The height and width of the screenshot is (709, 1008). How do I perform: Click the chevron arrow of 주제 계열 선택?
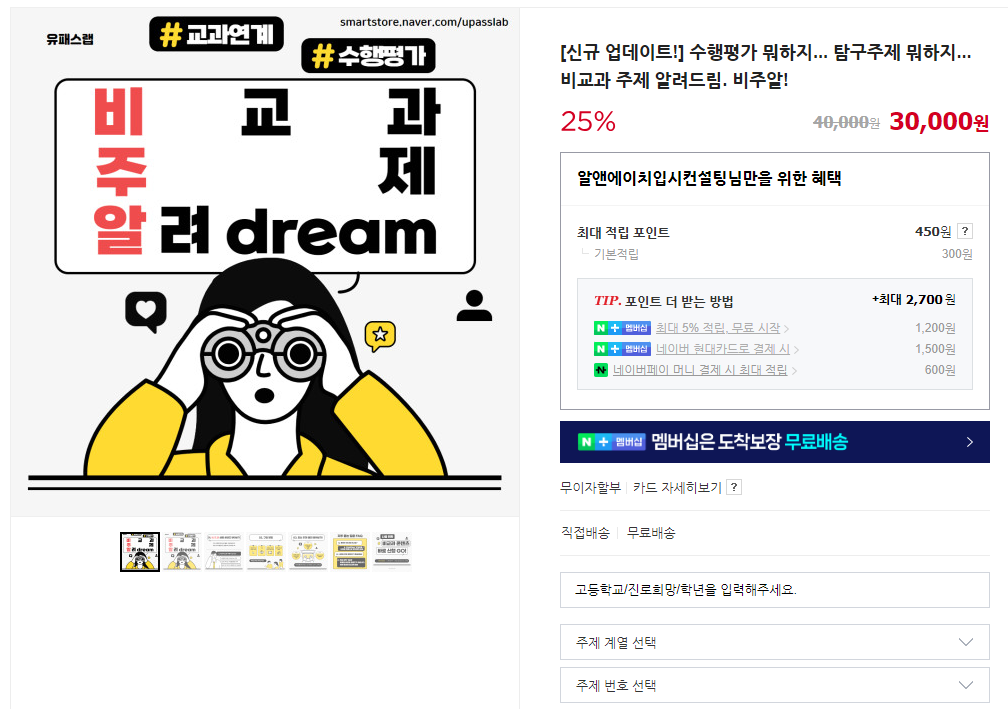pyautogui.click(x=965, y=642)
